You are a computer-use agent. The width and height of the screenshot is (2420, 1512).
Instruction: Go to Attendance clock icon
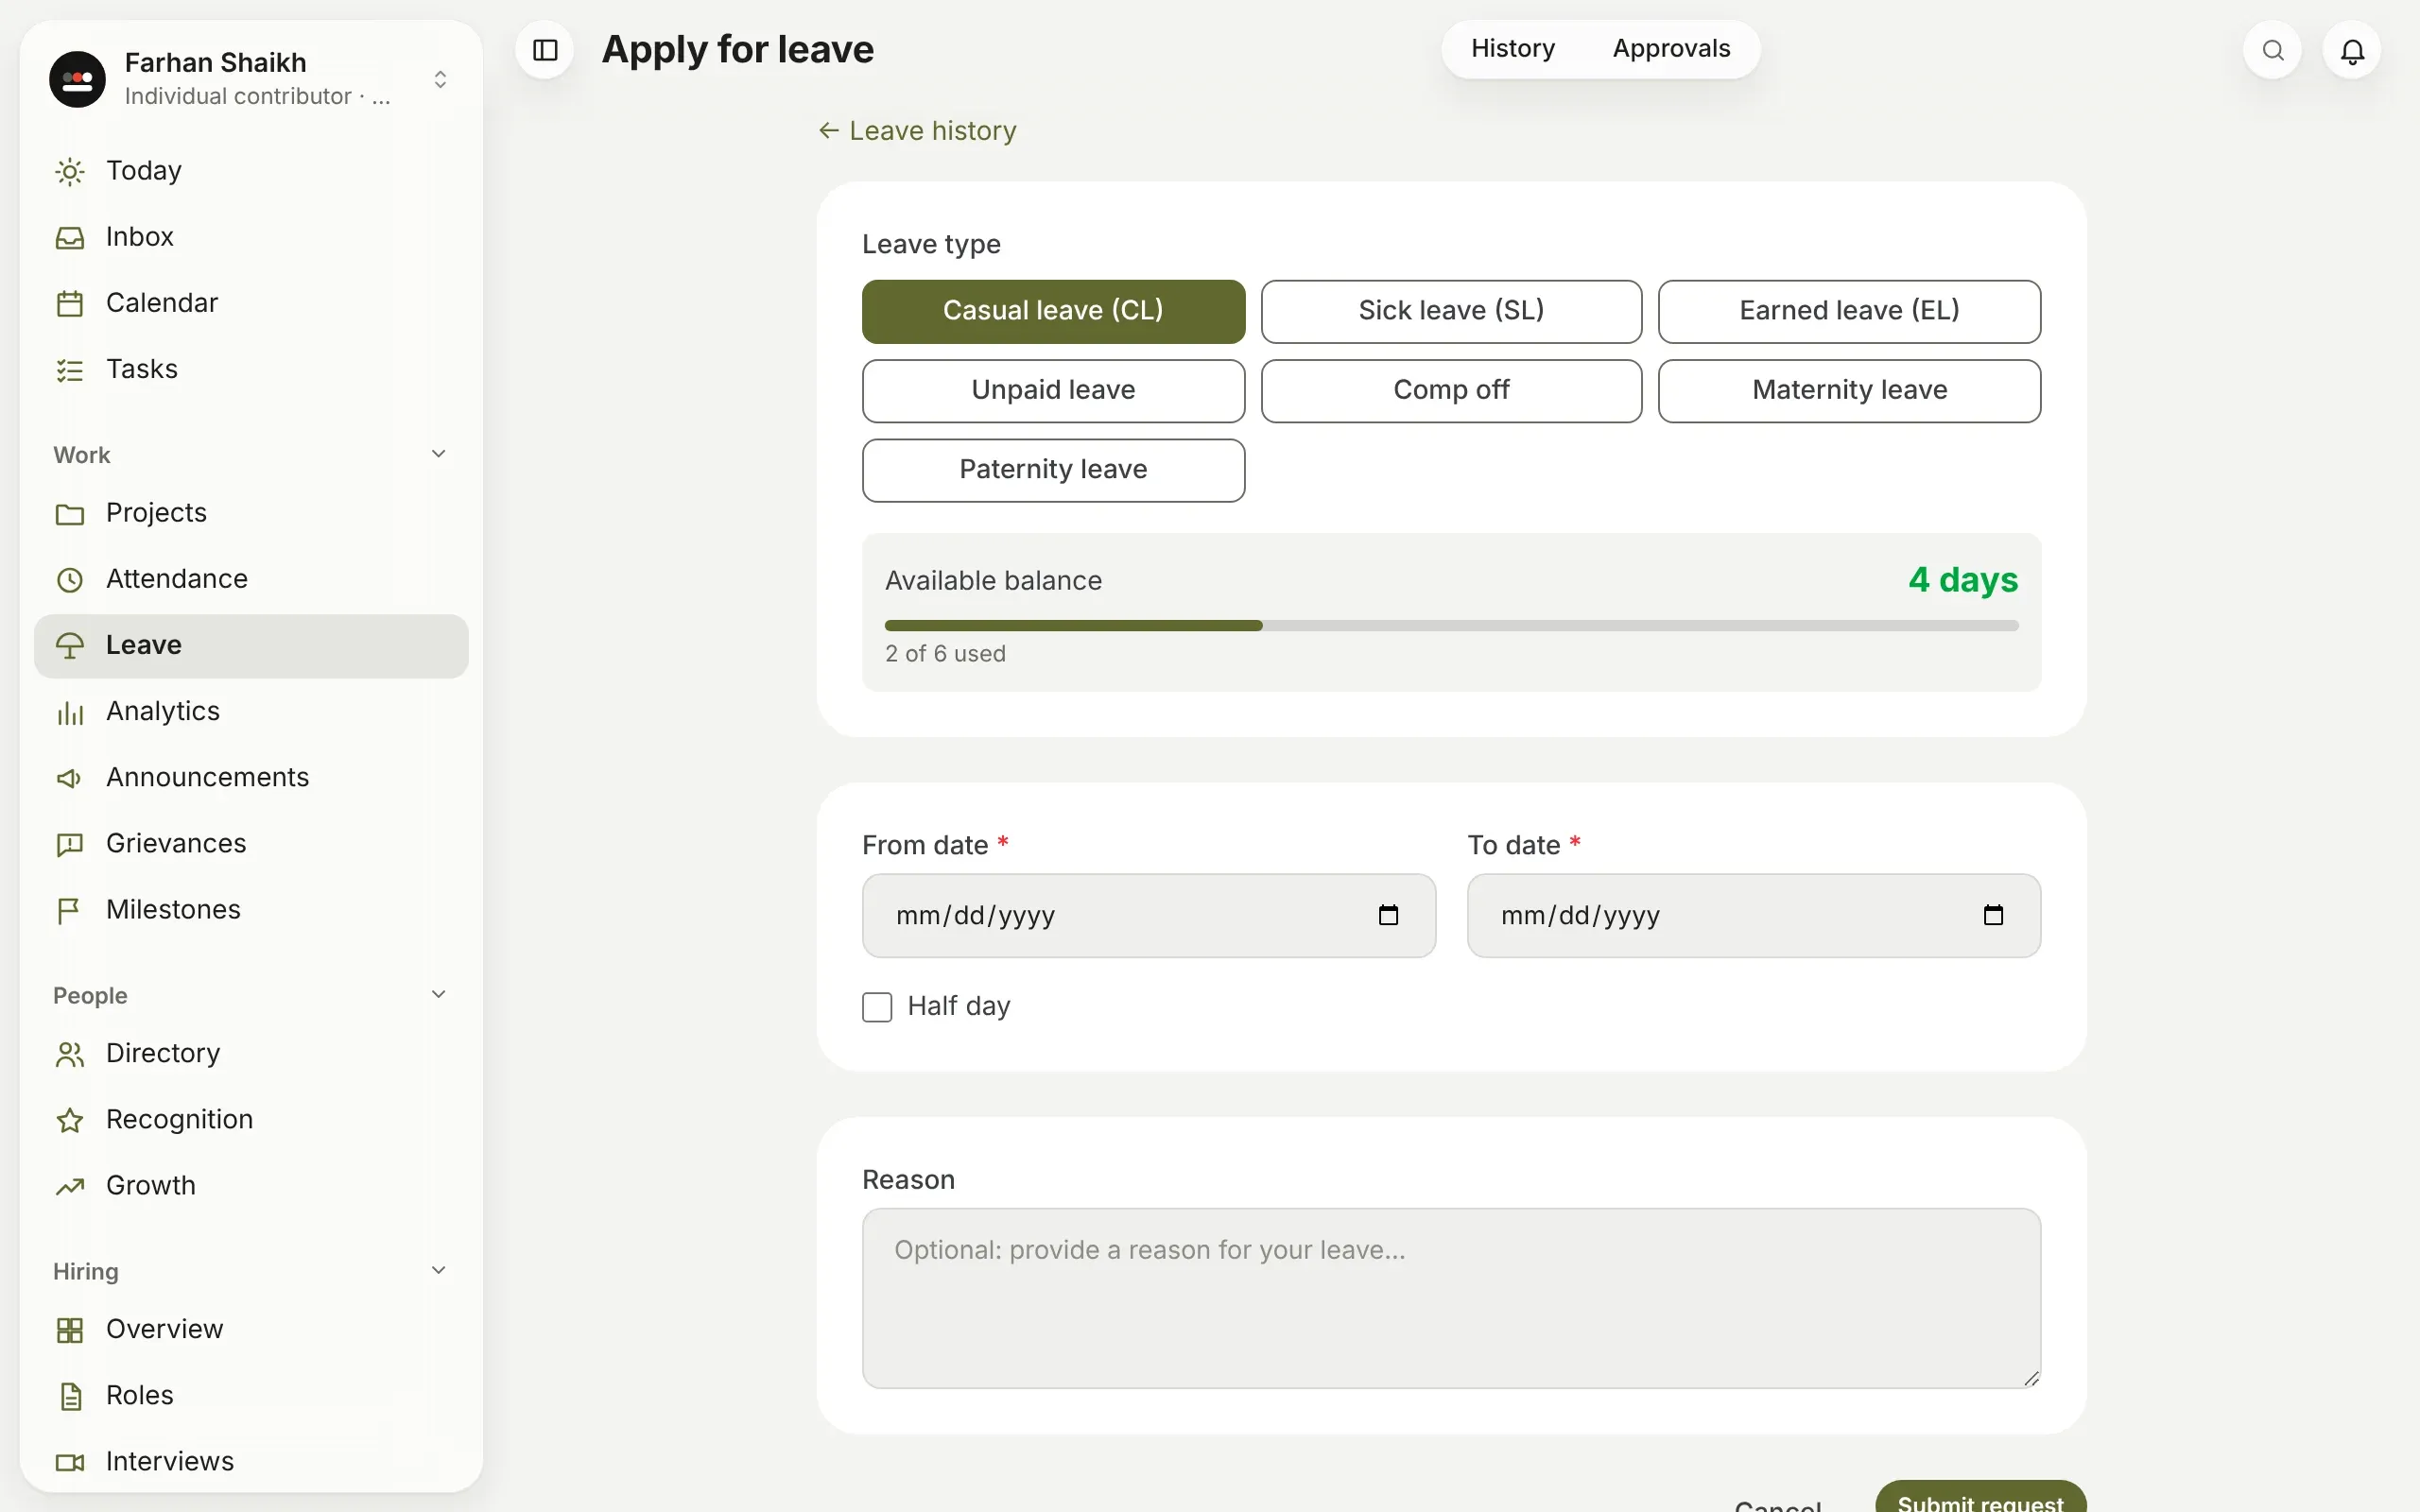click(x=70, y=579)
